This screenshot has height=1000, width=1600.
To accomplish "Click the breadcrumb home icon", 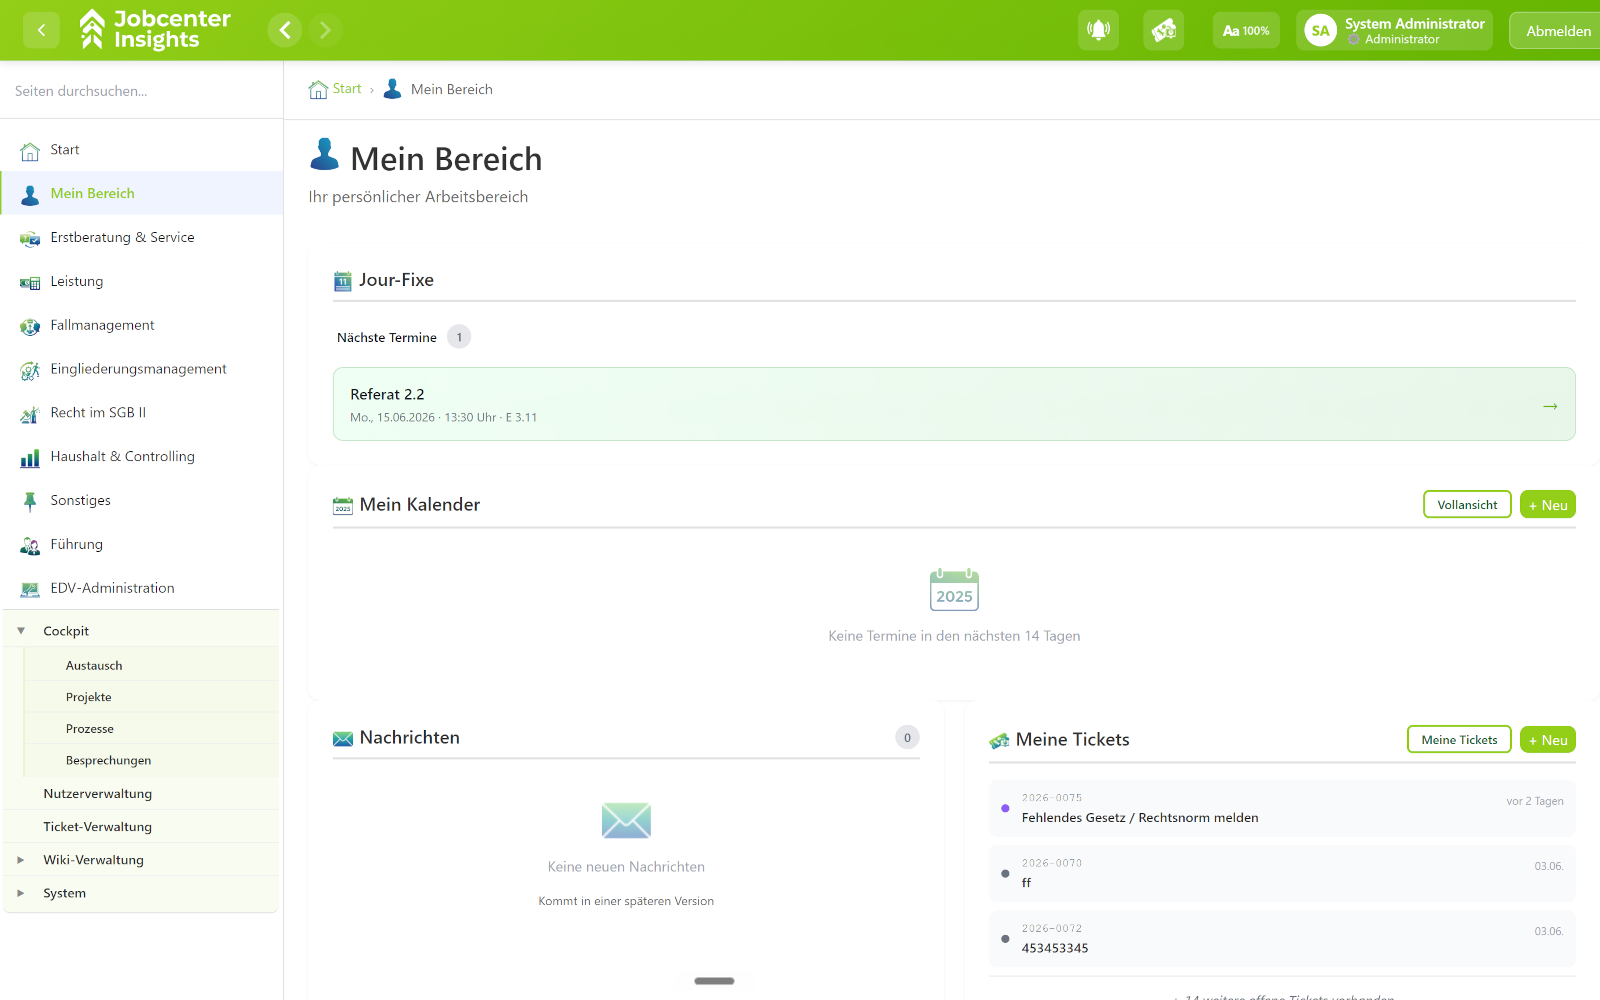I will [318, 89].
